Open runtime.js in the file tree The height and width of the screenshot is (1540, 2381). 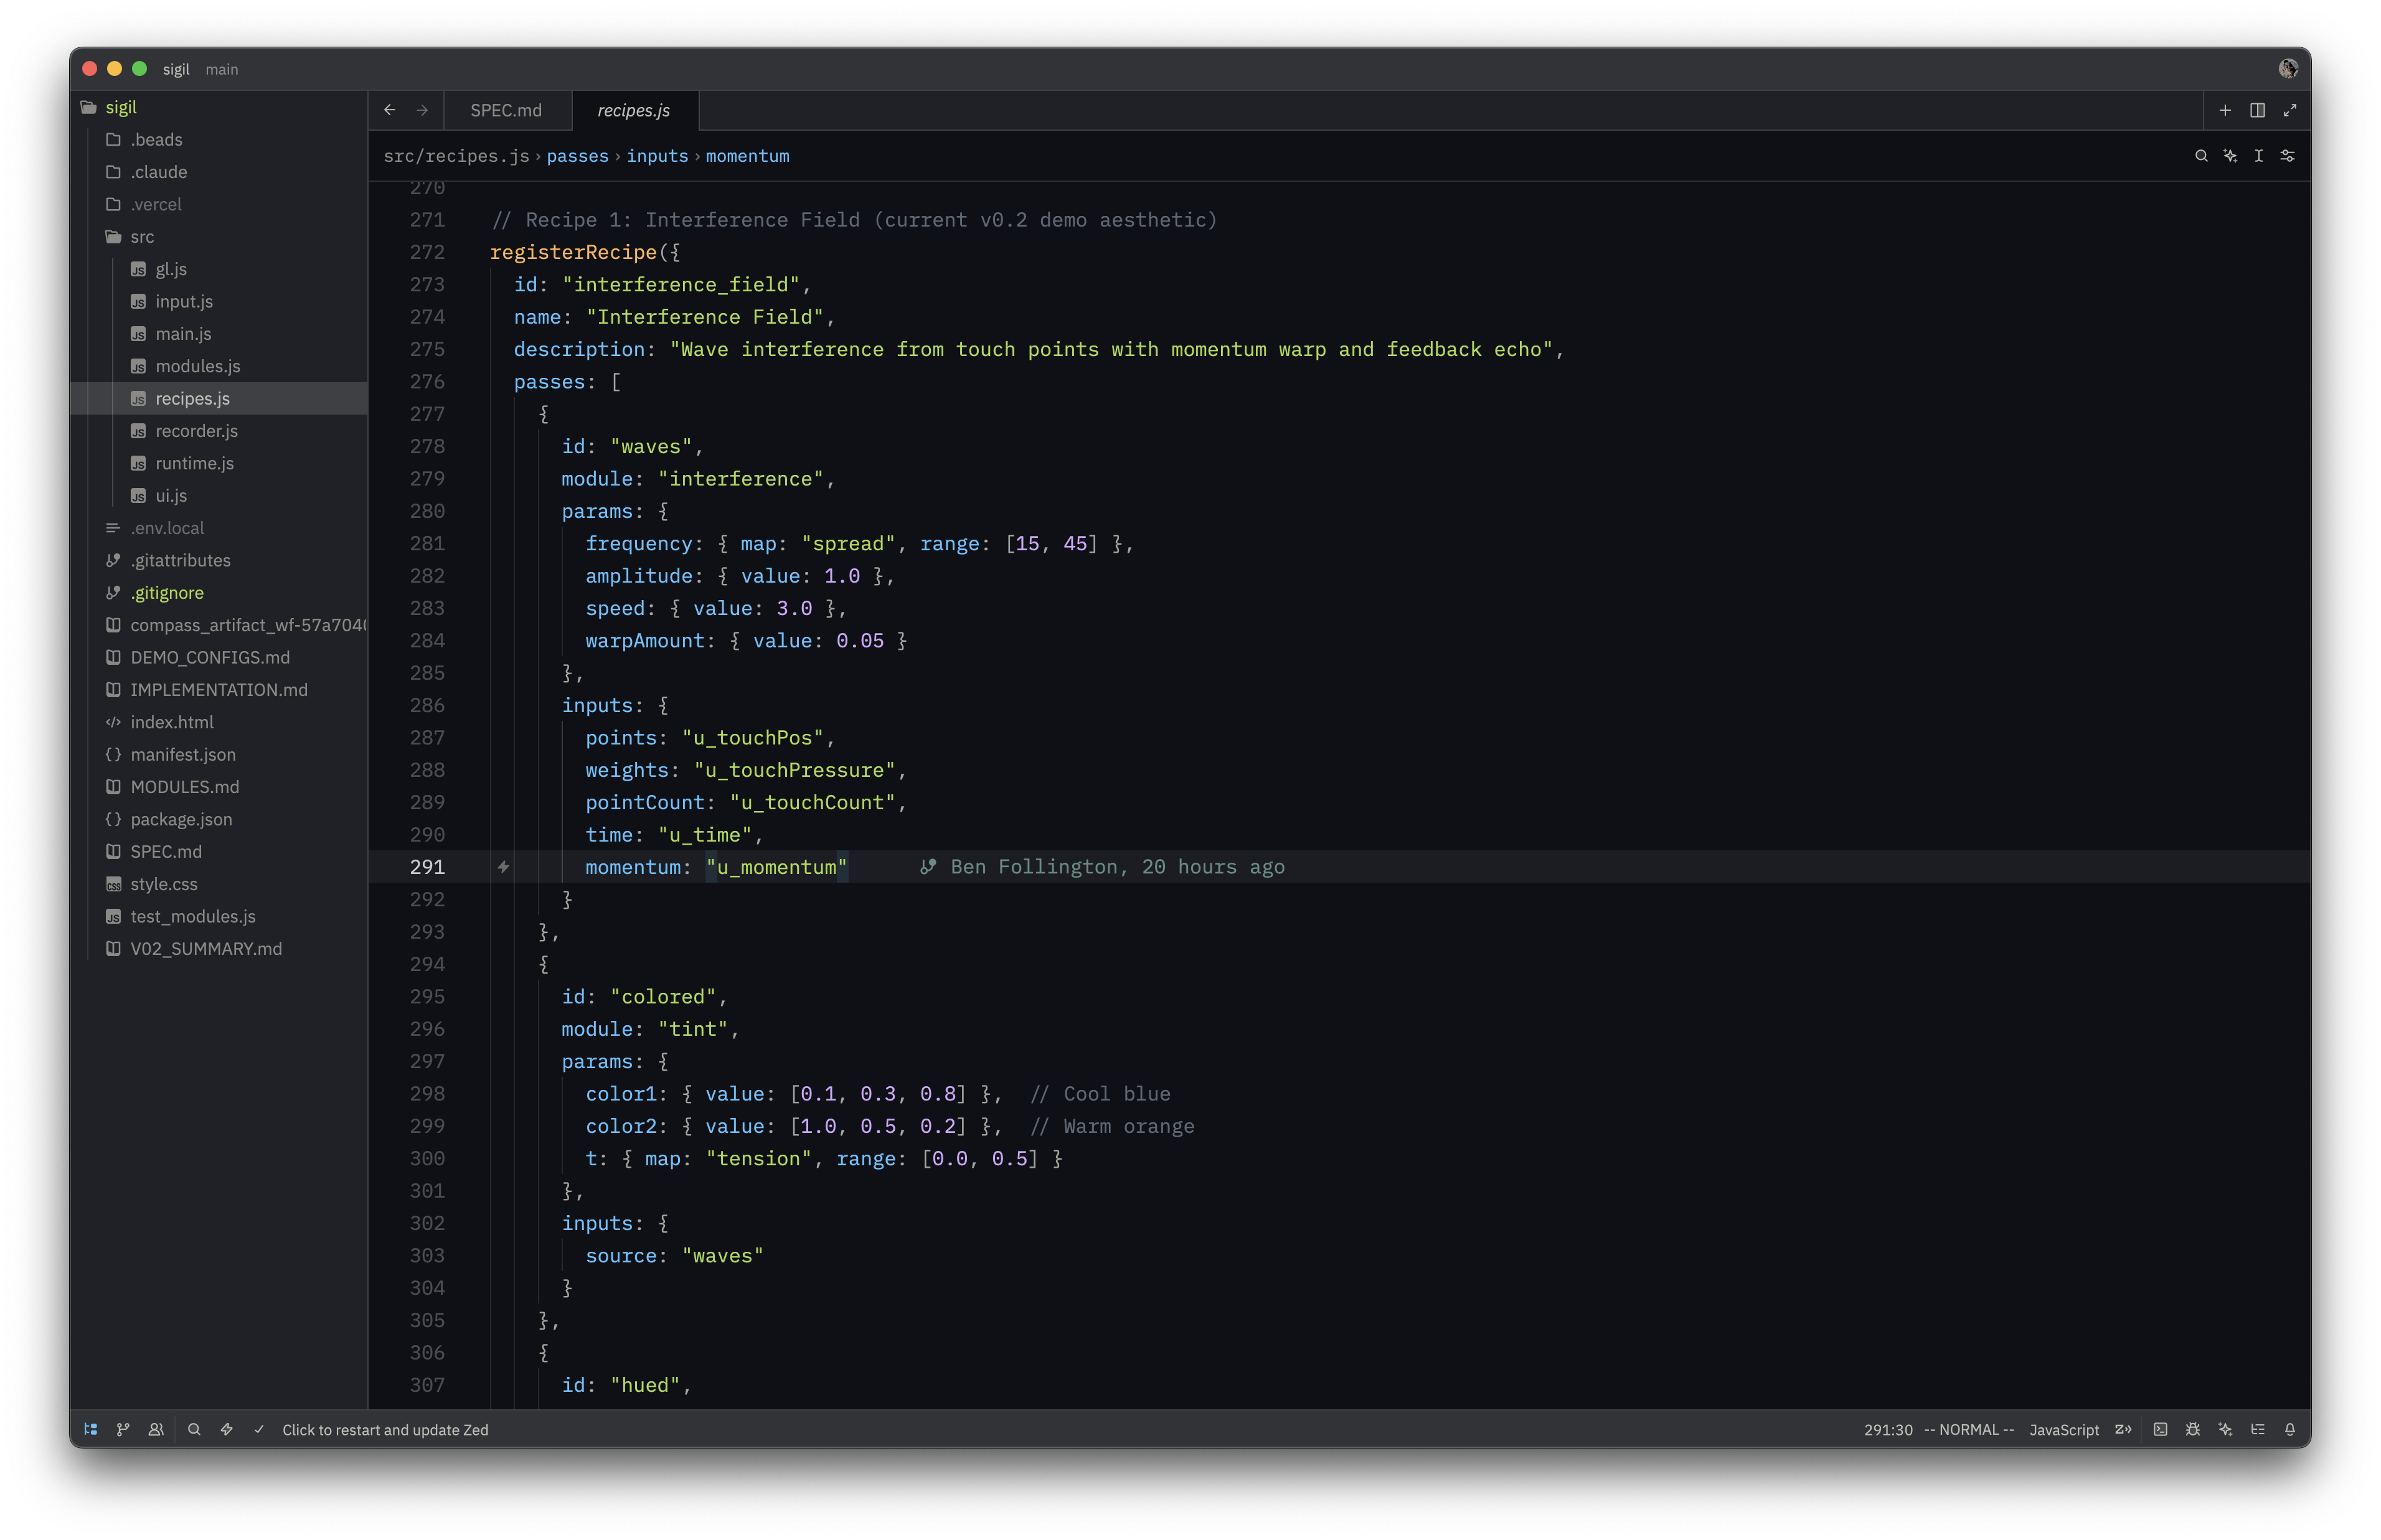[194, 463]
